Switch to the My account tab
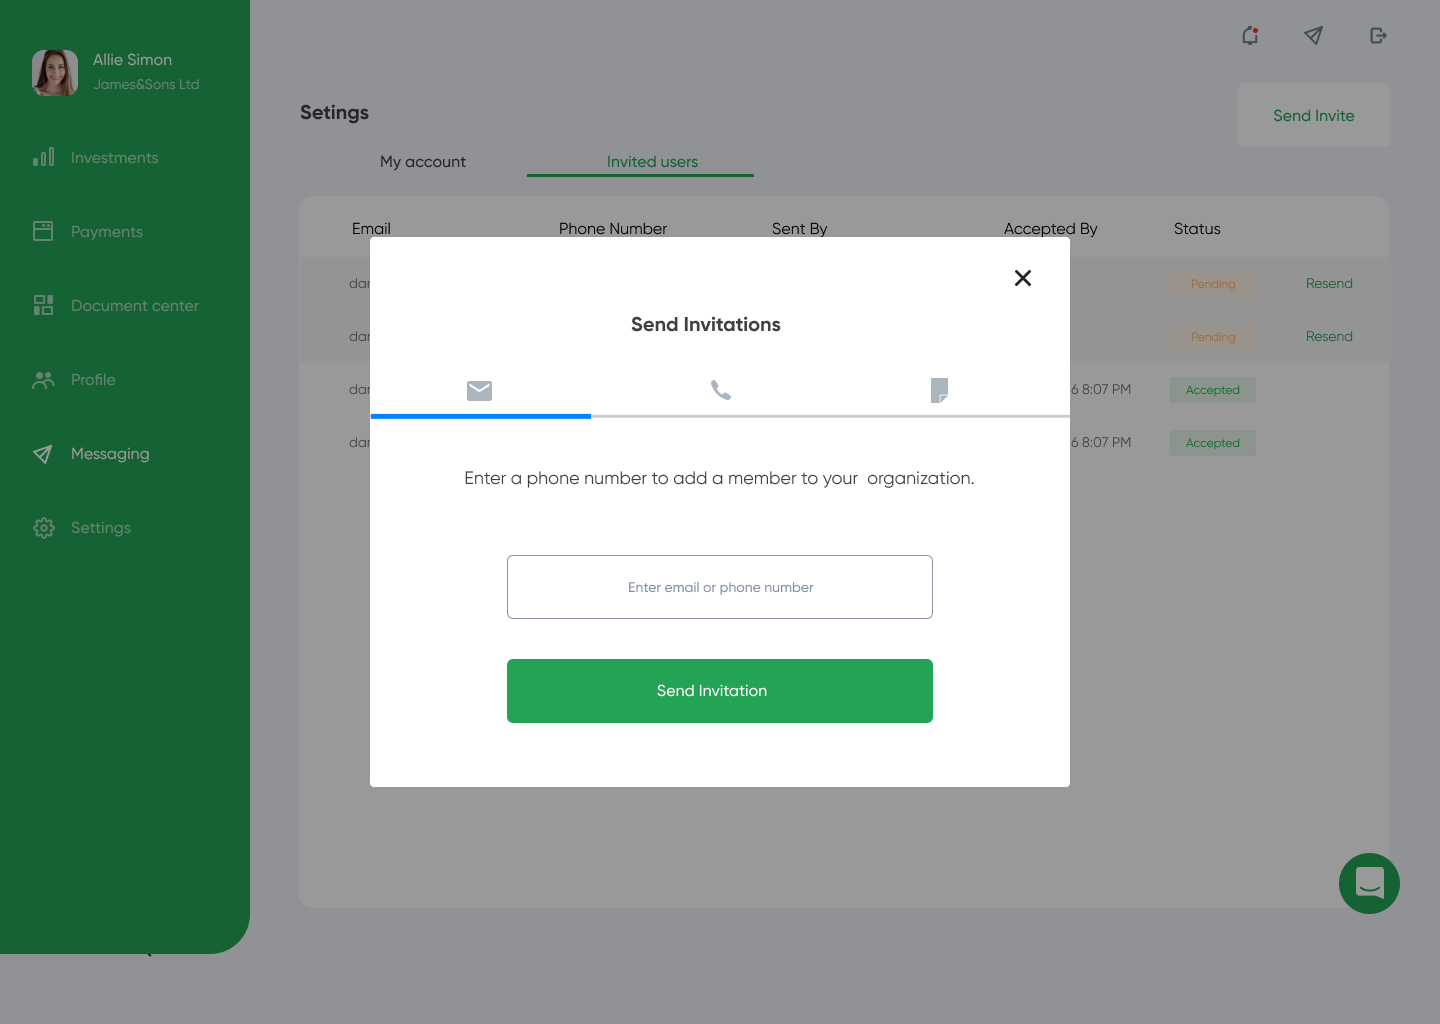The image size is (1440, 1024). [422, 162]
